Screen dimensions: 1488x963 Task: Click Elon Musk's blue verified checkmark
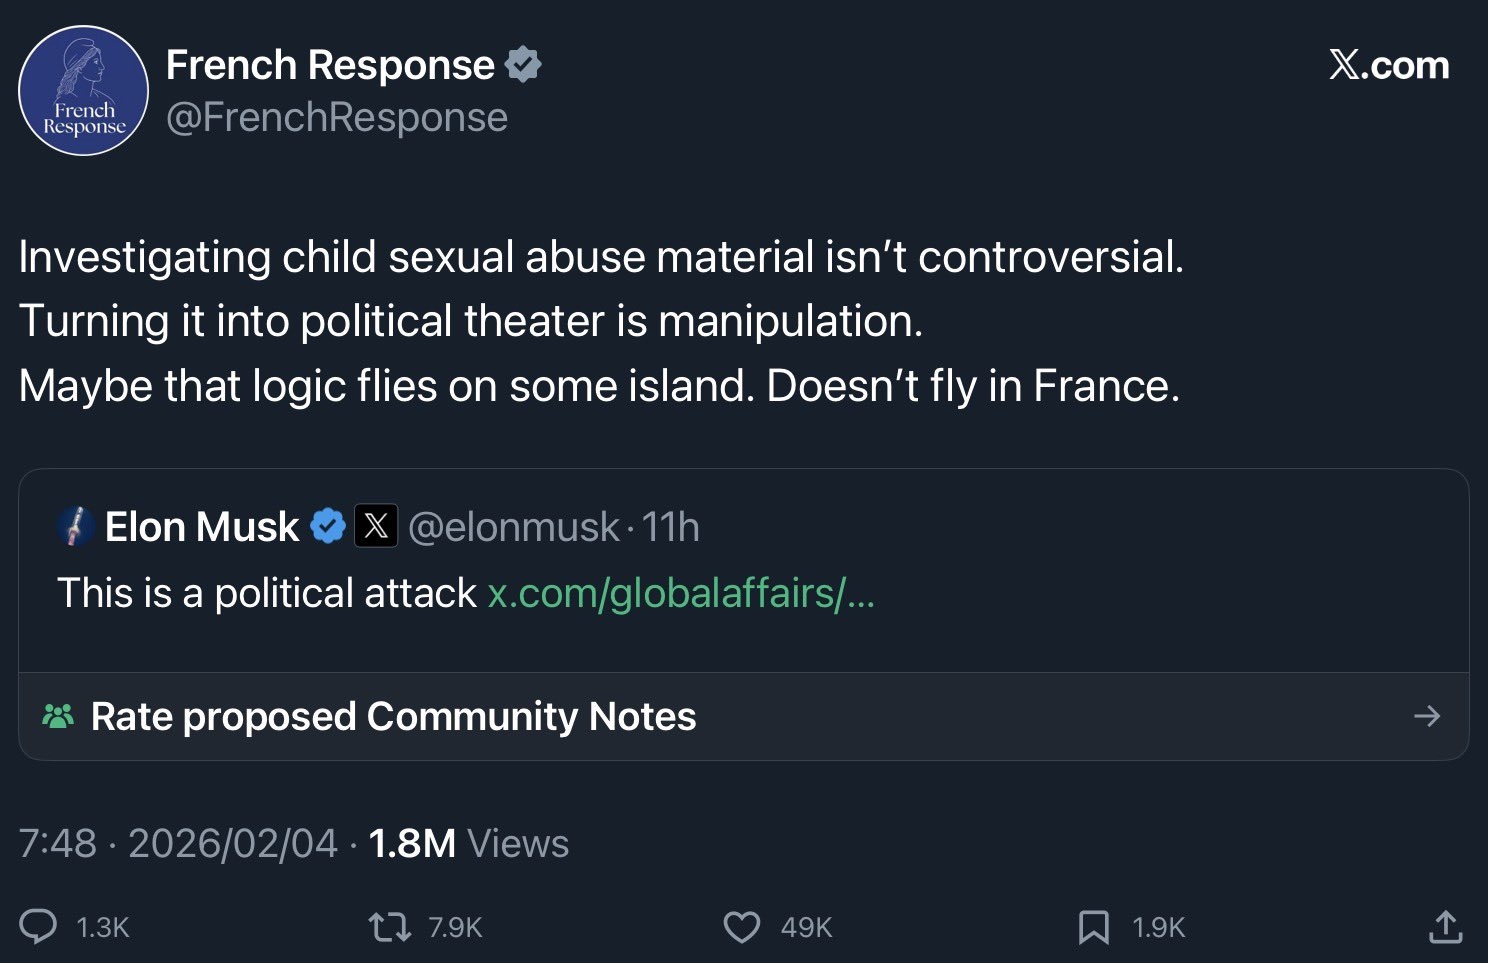click(328, 526)
